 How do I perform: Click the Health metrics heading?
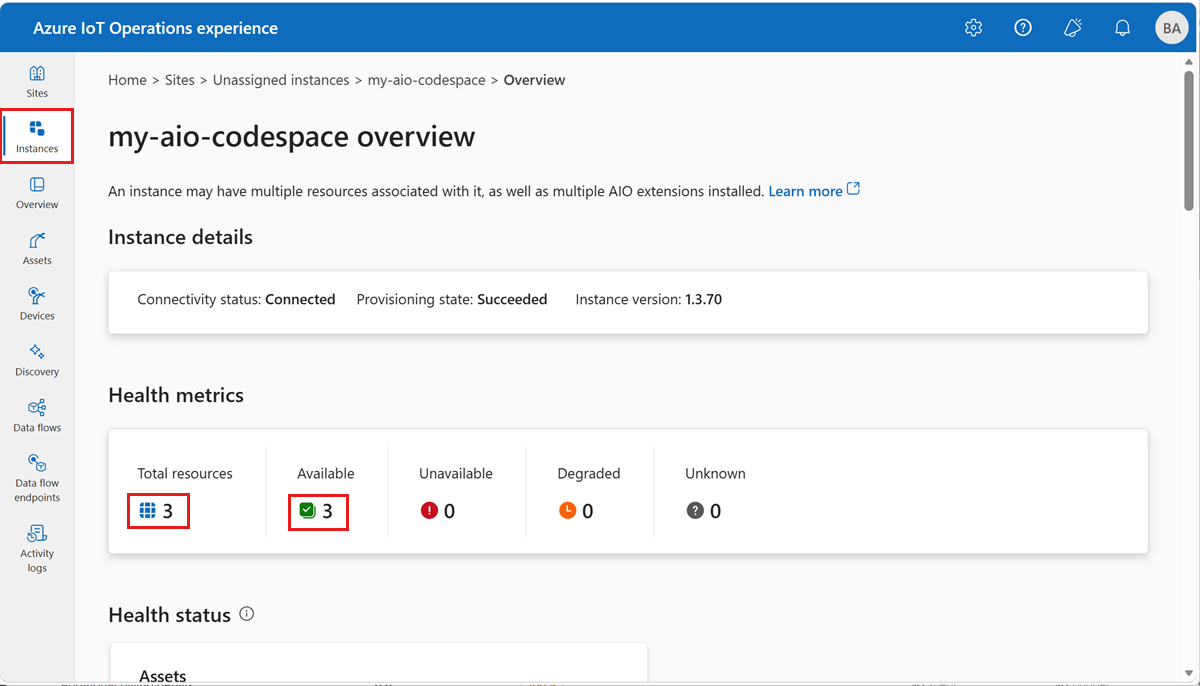click(x=176, y=395)
